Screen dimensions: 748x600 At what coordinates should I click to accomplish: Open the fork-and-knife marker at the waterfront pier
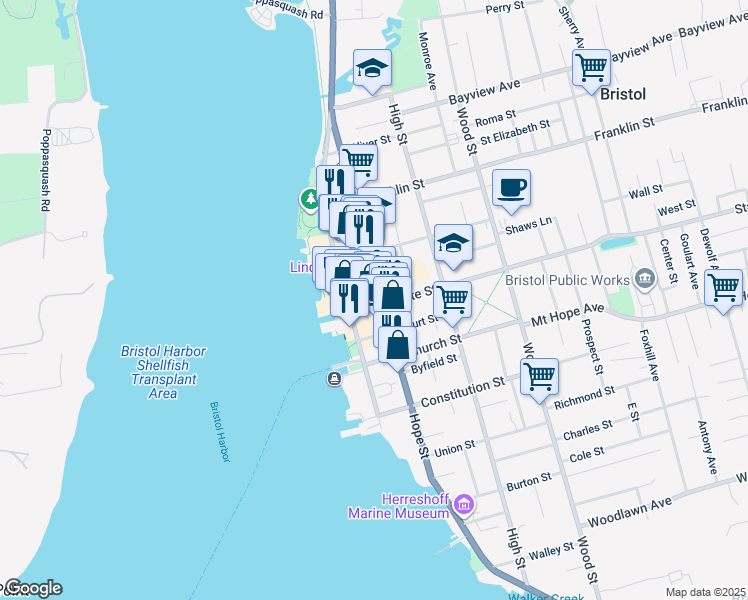pos(349,302)
